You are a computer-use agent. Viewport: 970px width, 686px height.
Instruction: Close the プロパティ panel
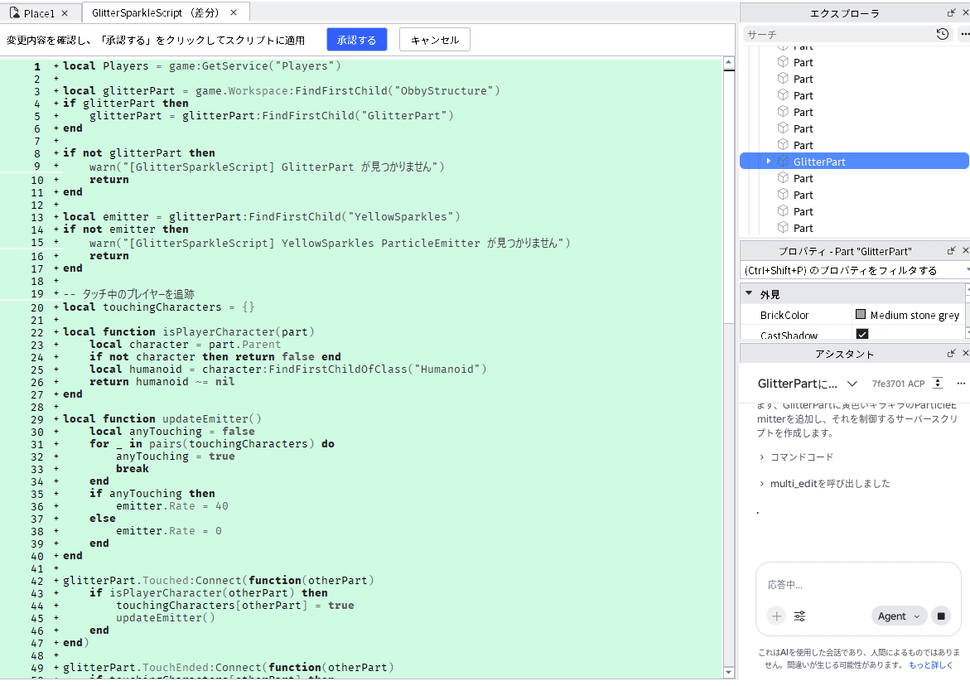point(965,251)
